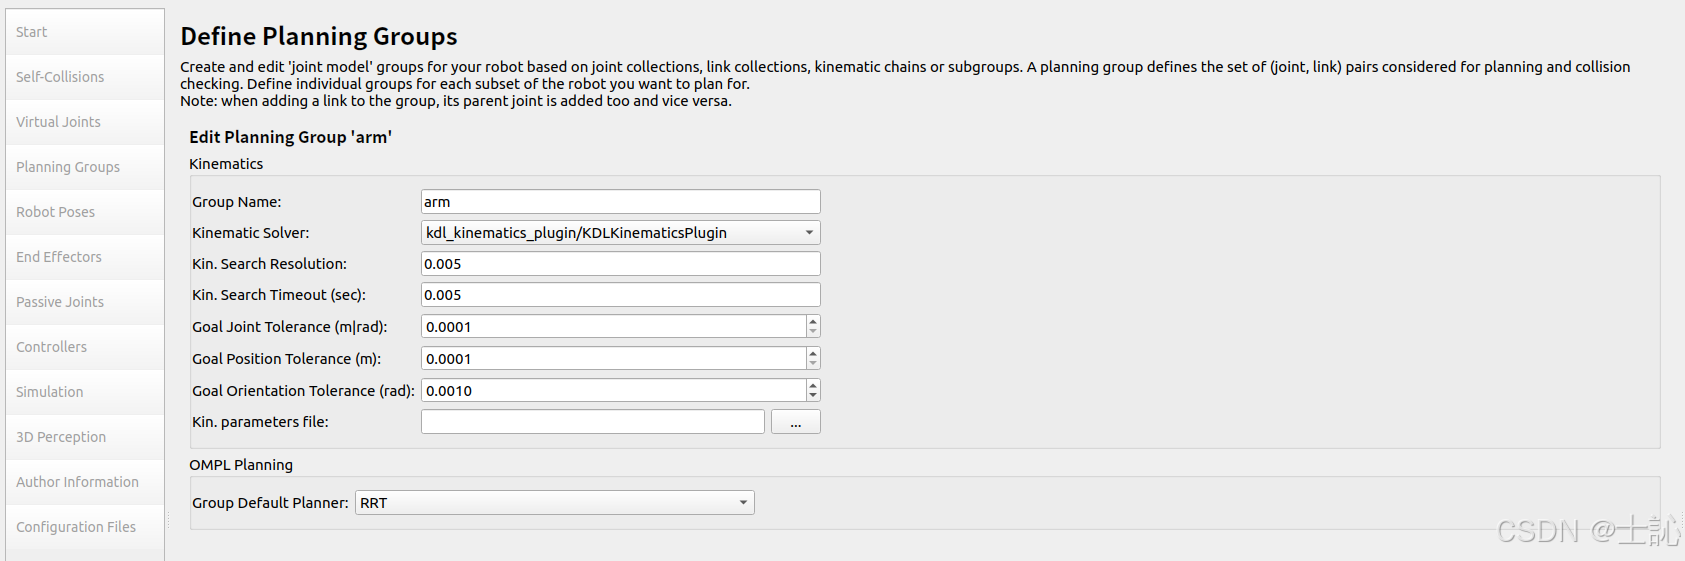Increase Goal Orientation Tolerance with up arrow
The image size is (1685, 561).
click(x=813, y=385)
